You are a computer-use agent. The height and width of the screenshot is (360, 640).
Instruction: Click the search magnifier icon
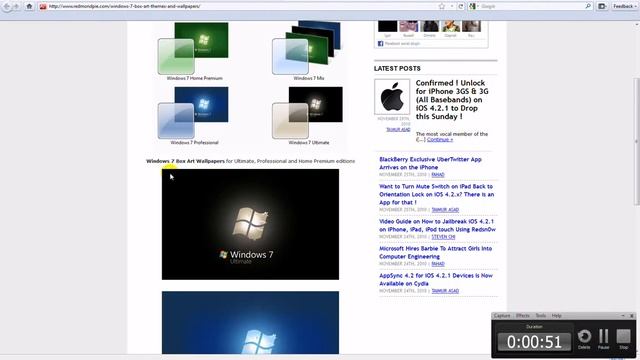pyautogui.click(x=588, y=6)
